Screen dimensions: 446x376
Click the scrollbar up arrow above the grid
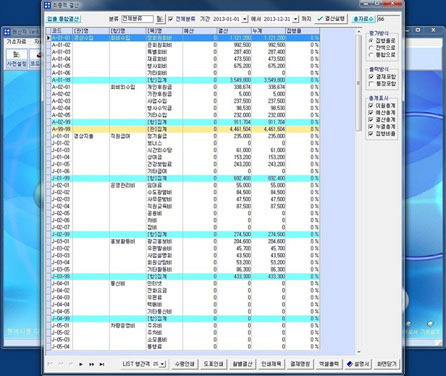[x=359, y=31]
